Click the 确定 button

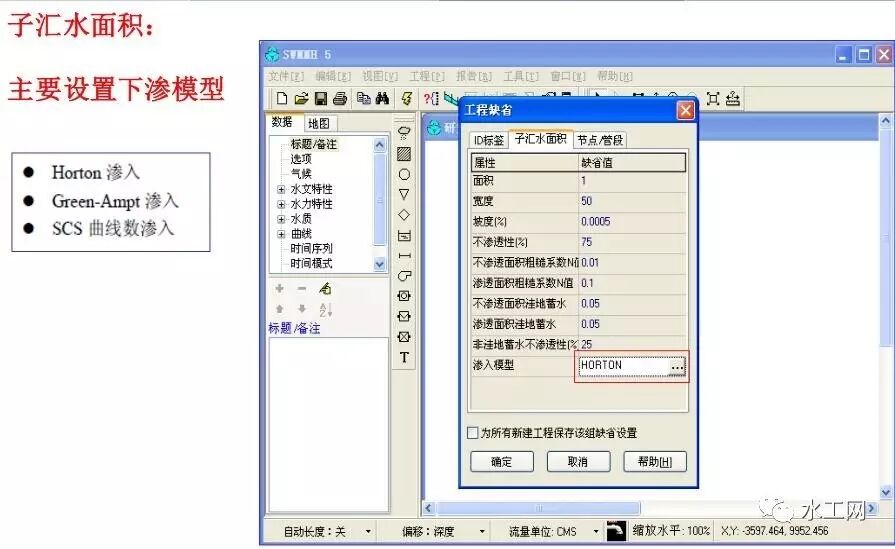(x=502, y=462)
